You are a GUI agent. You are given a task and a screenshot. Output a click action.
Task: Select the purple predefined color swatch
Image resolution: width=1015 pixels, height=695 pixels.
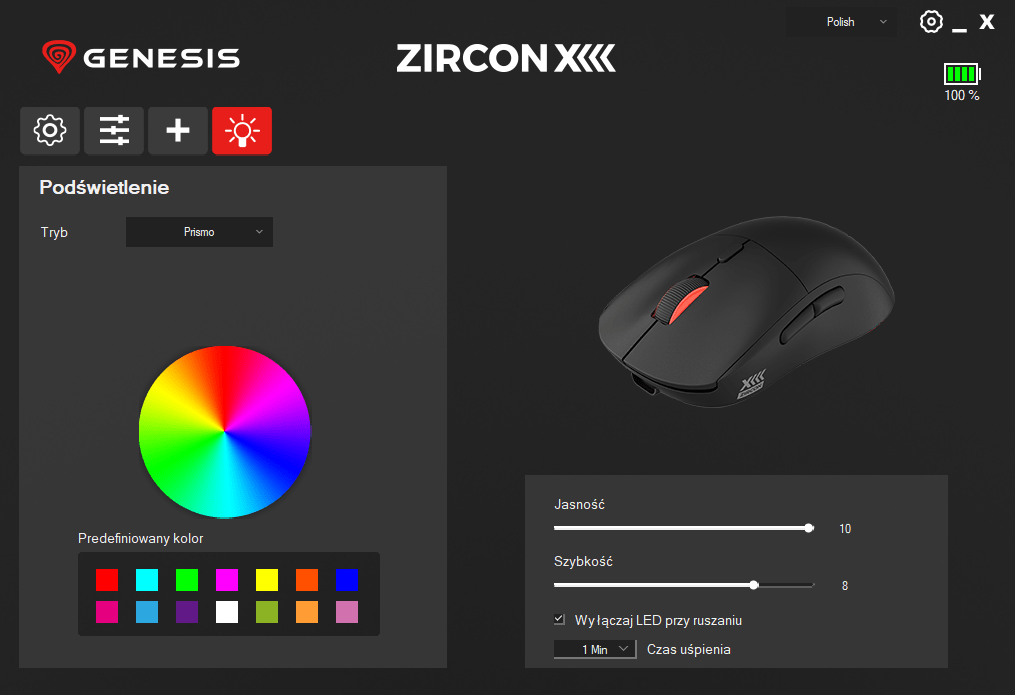(x=187, y=612)
